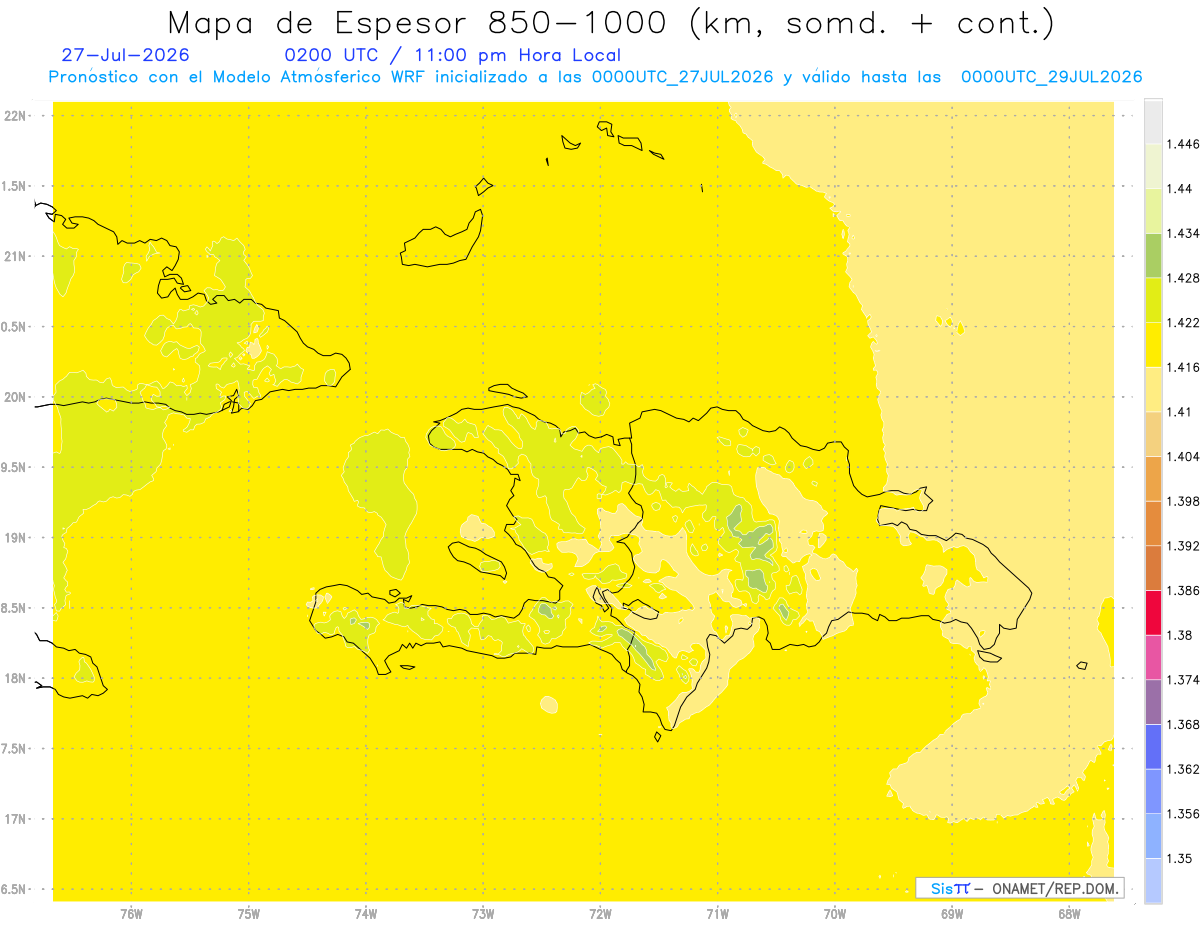Click the '1.404' colorbar value
The height and width of the screenshot is (927, 1200).
1183,456
